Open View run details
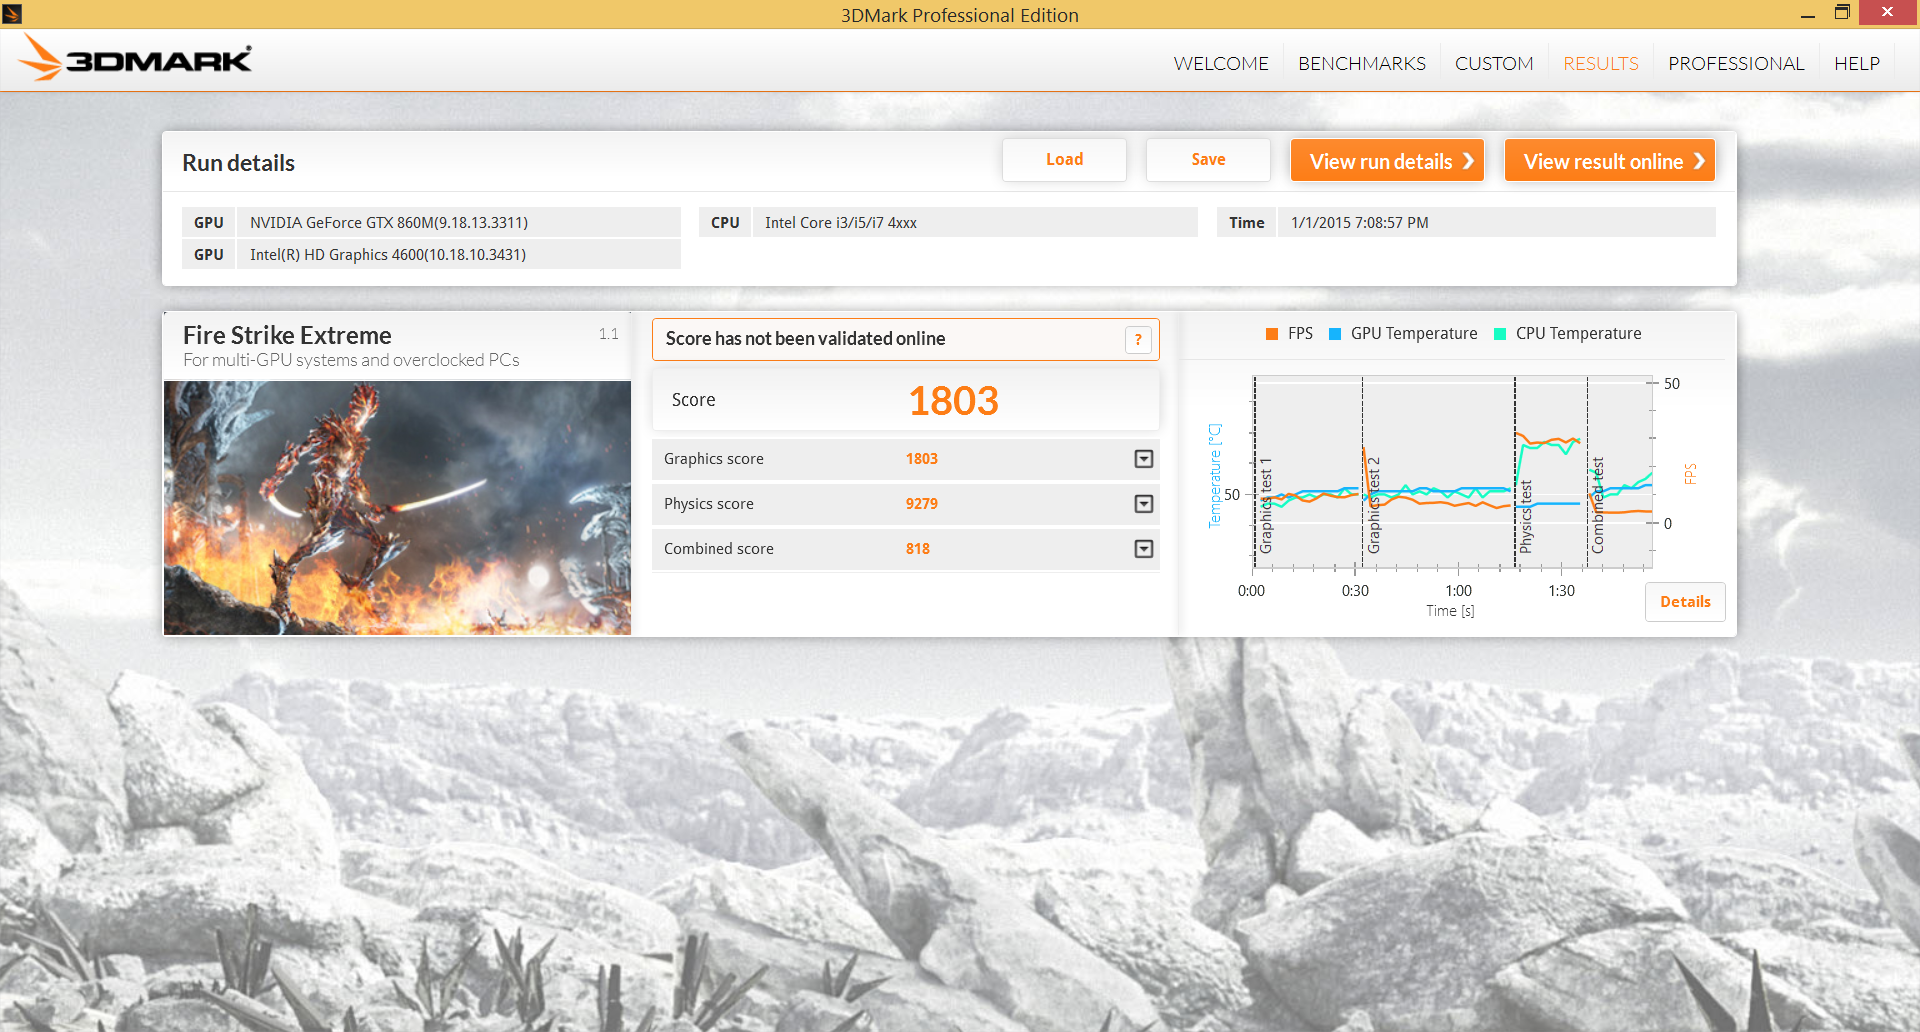The image size is (1920, 1032). point(1387,161)
